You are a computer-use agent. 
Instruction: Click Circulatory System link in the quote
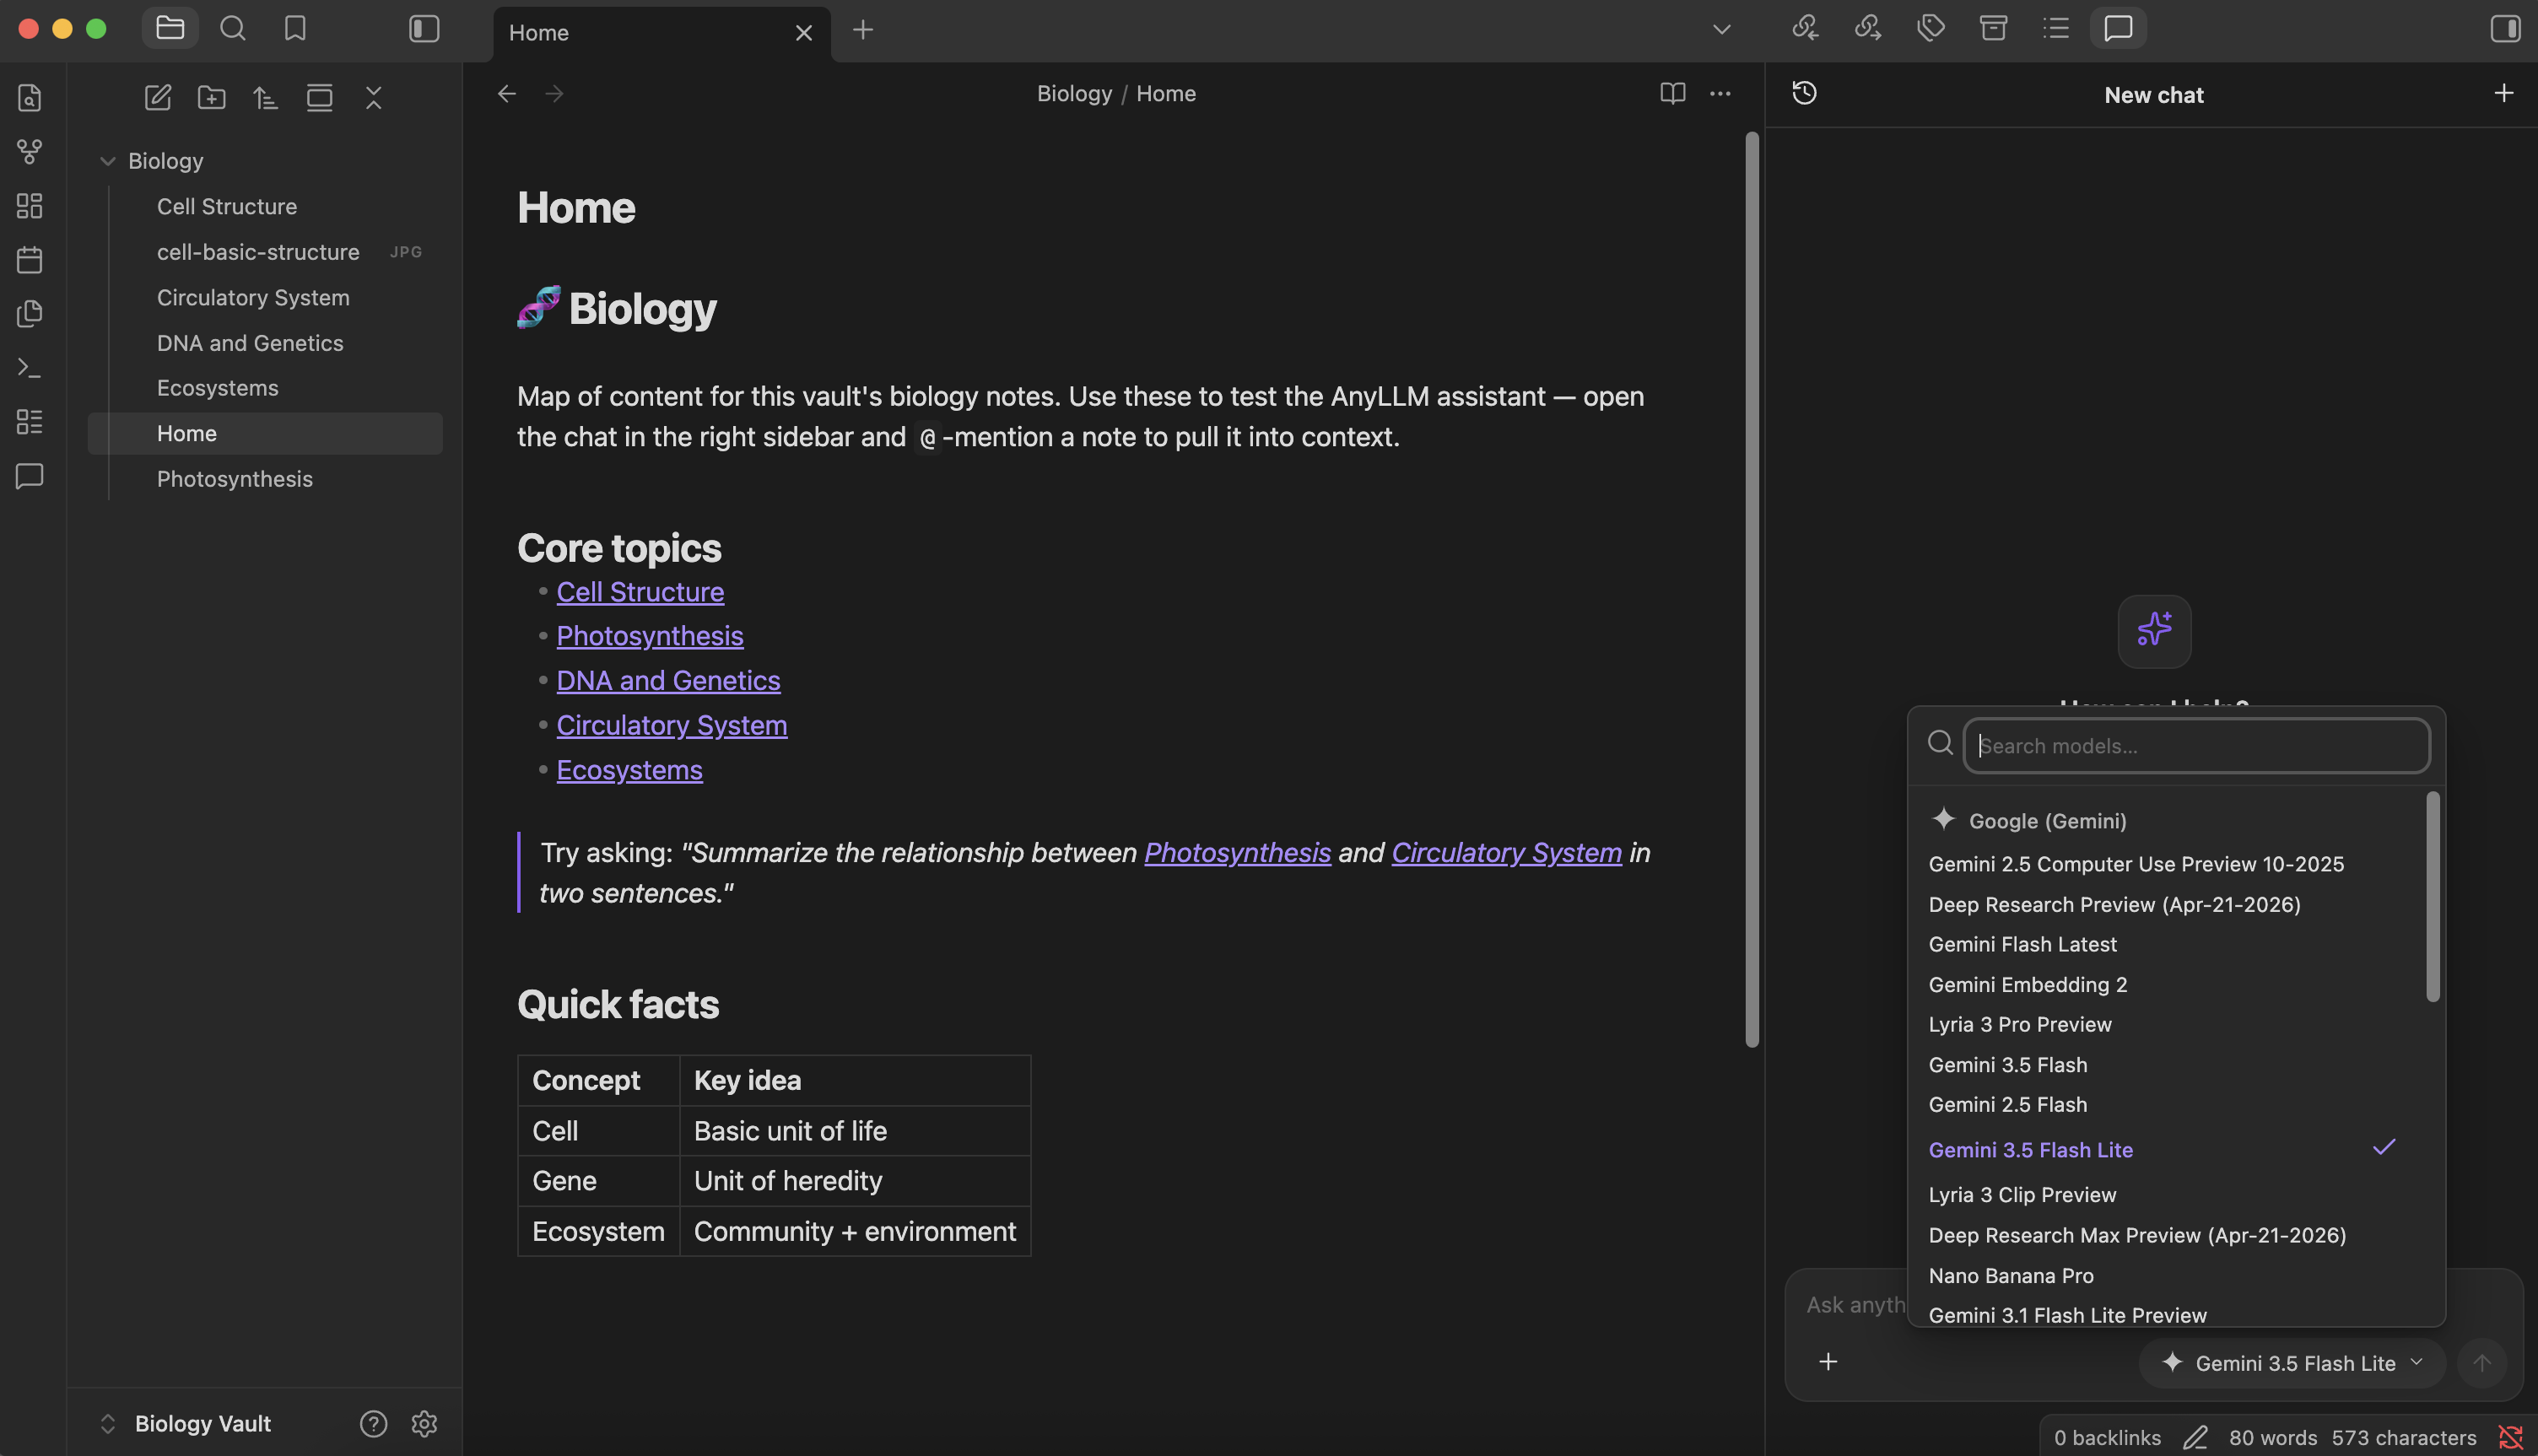tap(1506, 852)
